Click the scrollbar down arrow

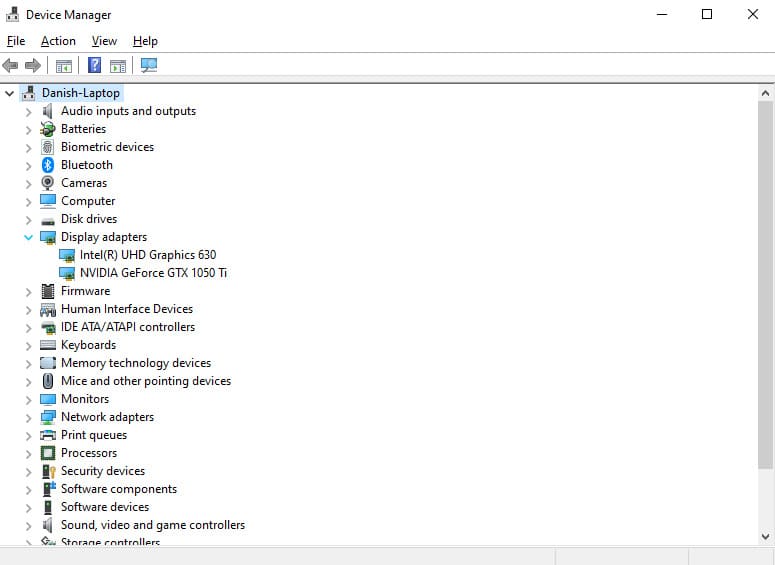pyautogui.click(x=765, y=536)
